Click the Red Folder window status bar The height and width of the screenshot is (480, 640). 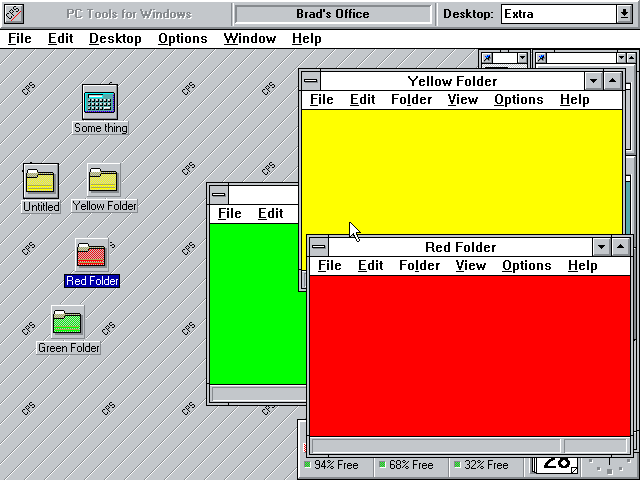469,446
